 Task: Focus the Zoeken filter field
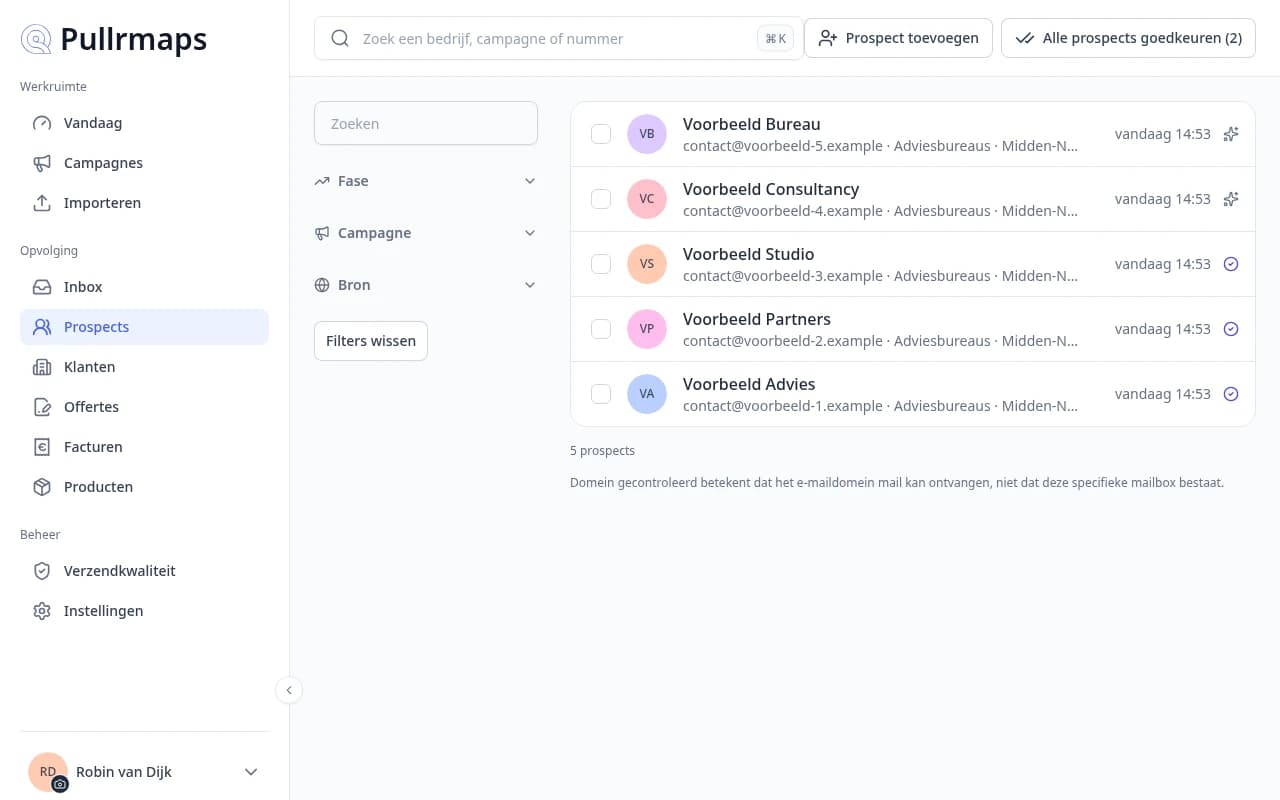426,123
